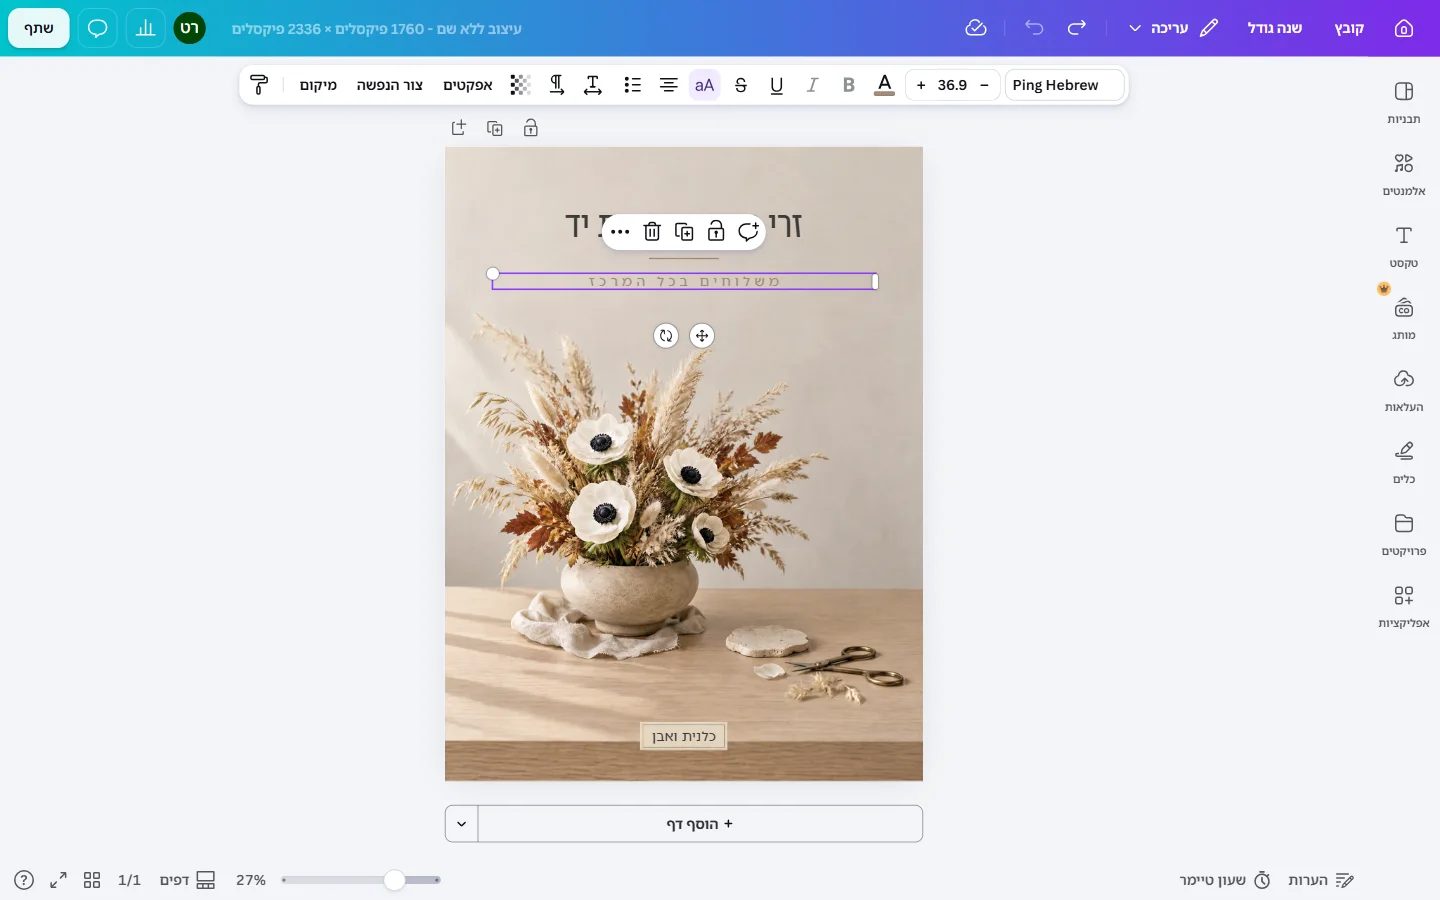Open the אלמנטים (elements) sidebar panel
The height and width of the screenshot is (900, 1440).
click(x=1403, y=175)
